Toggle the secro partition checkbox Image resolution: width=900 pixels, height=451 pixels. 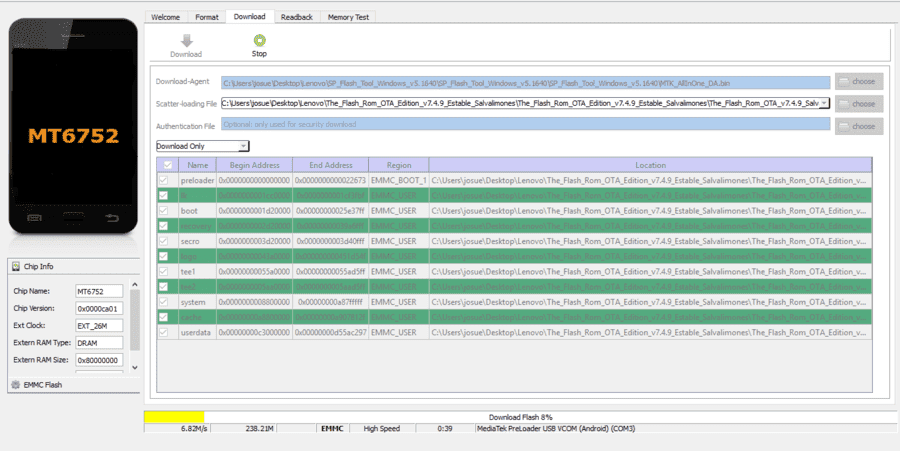pyautogui.click(x=164, y=241)
